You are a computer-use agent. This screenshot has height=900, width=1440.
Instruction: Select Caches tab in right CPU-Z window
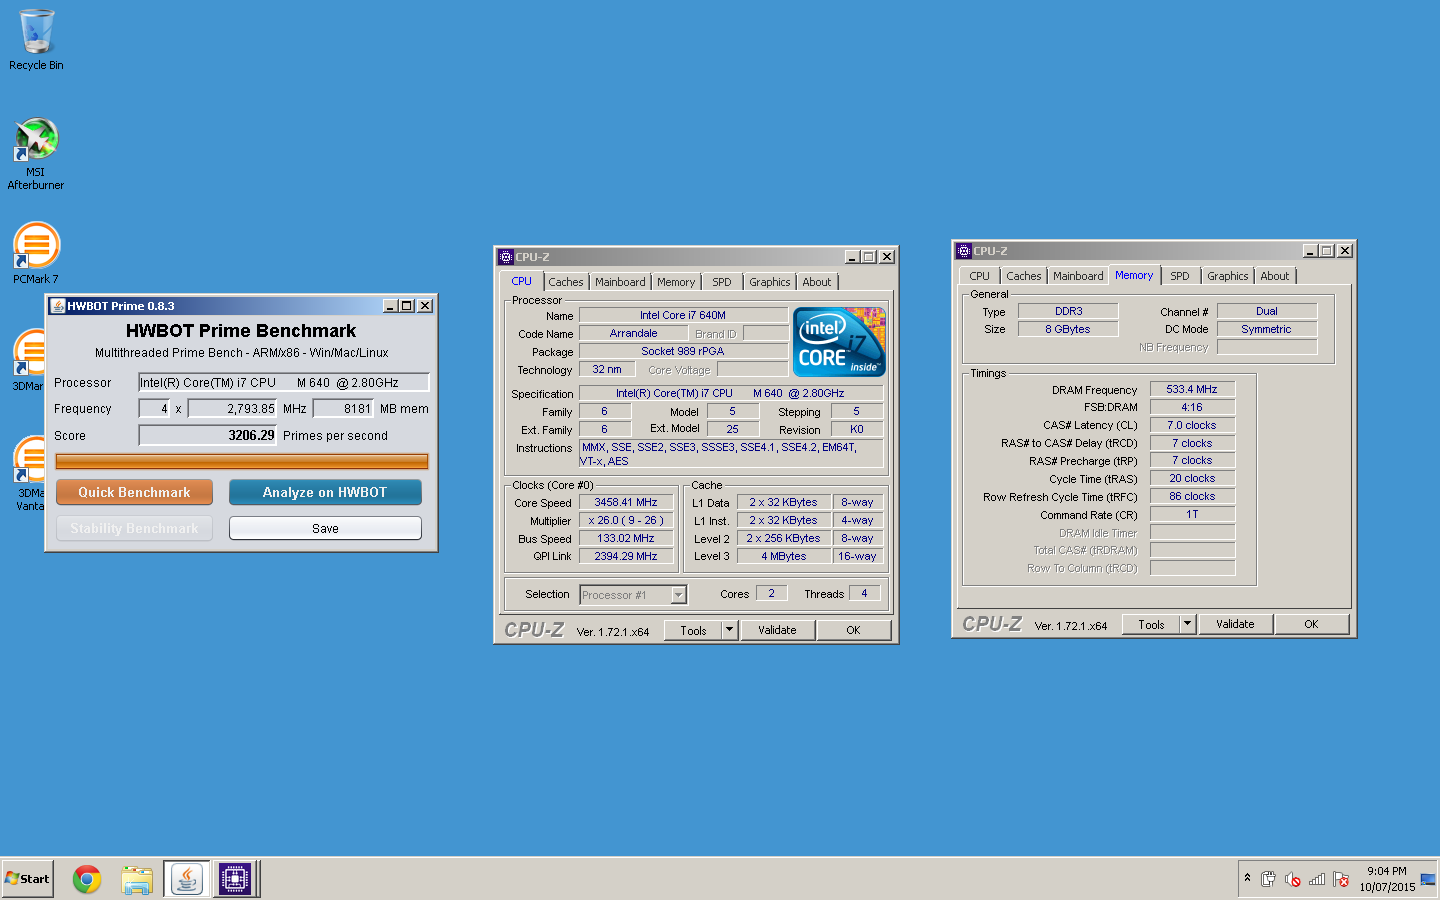pos(1024,276)
